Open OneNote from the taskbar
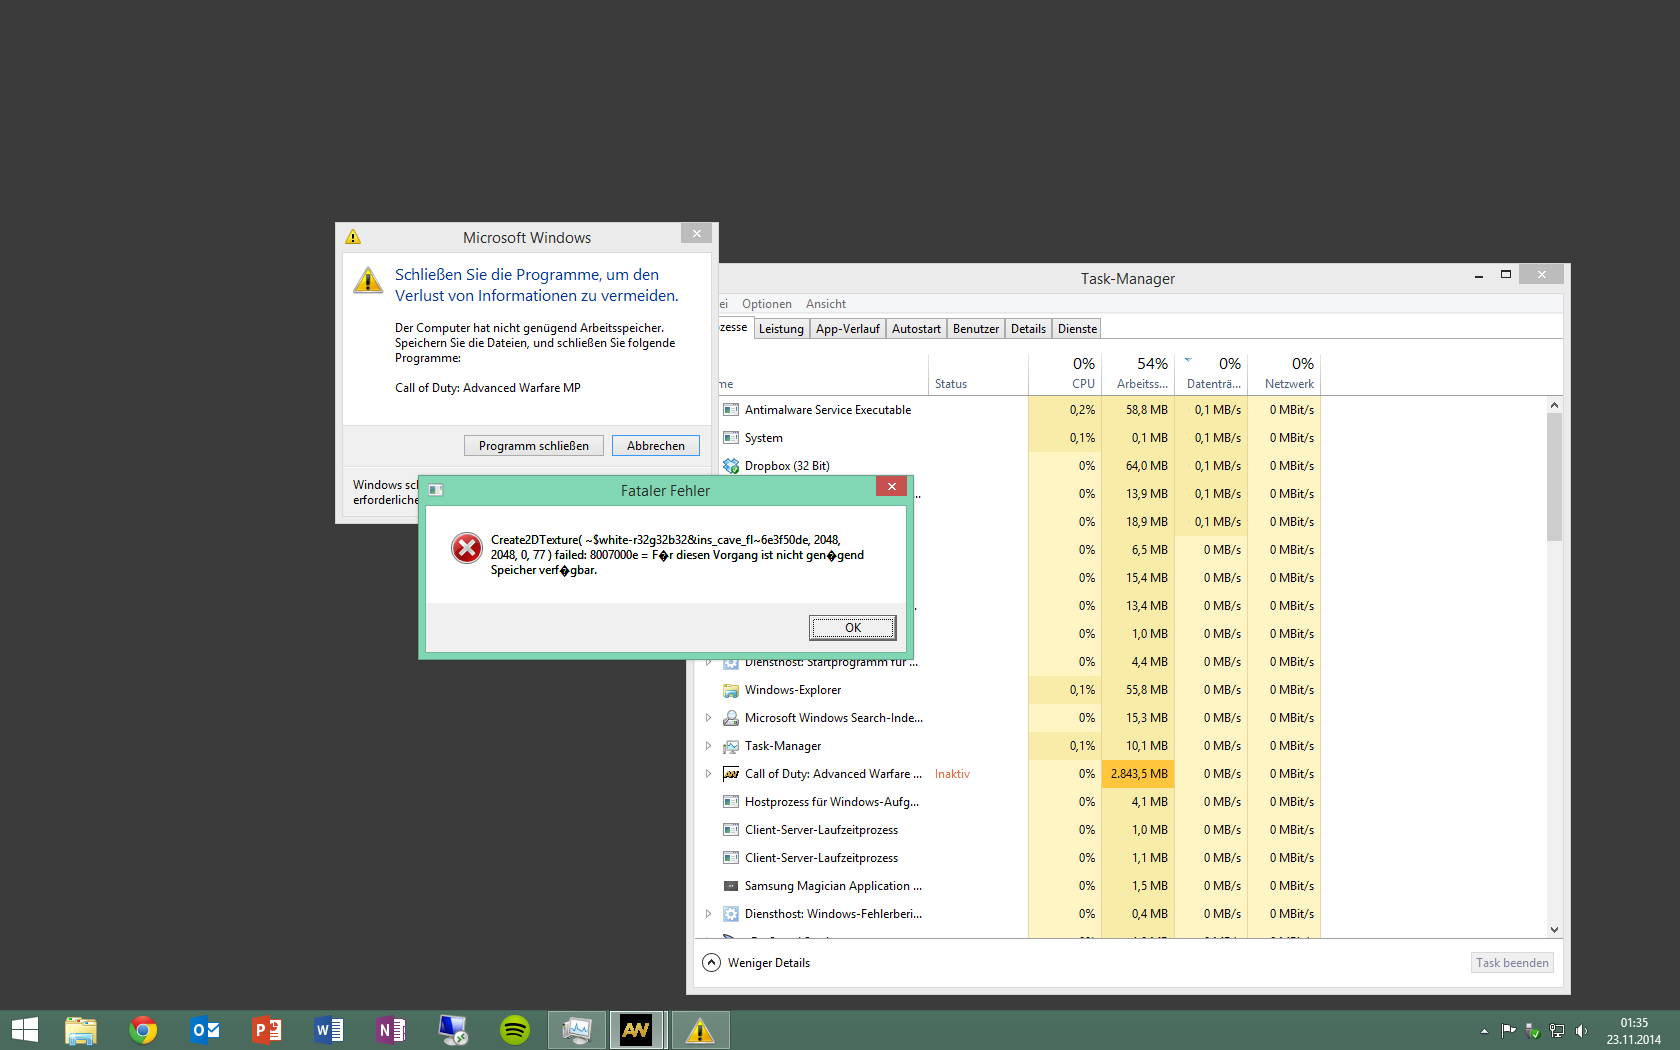Screen dimensions: 1680x1050 pos(391,1030)
